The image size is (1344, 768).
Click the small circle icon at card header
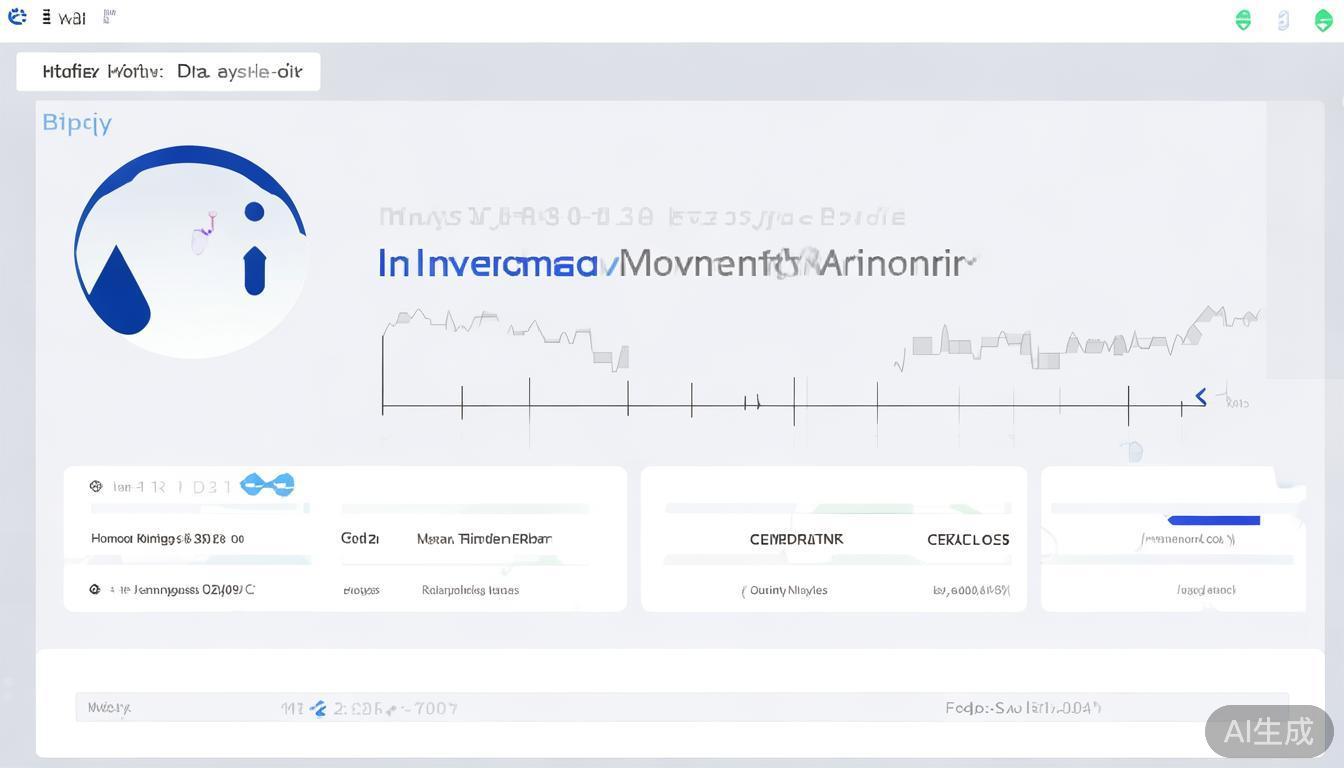tap(96, 486)
